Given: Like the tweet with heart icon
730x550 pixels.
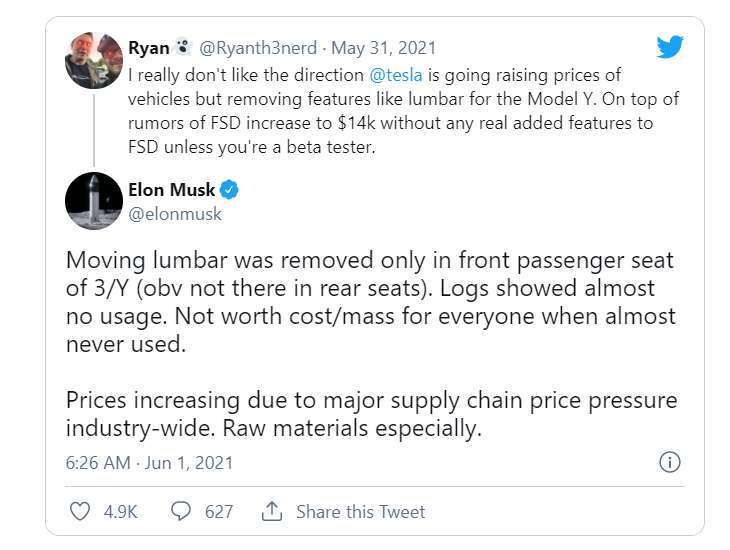Looking at the screenshot, I should (x=80, y=511).
